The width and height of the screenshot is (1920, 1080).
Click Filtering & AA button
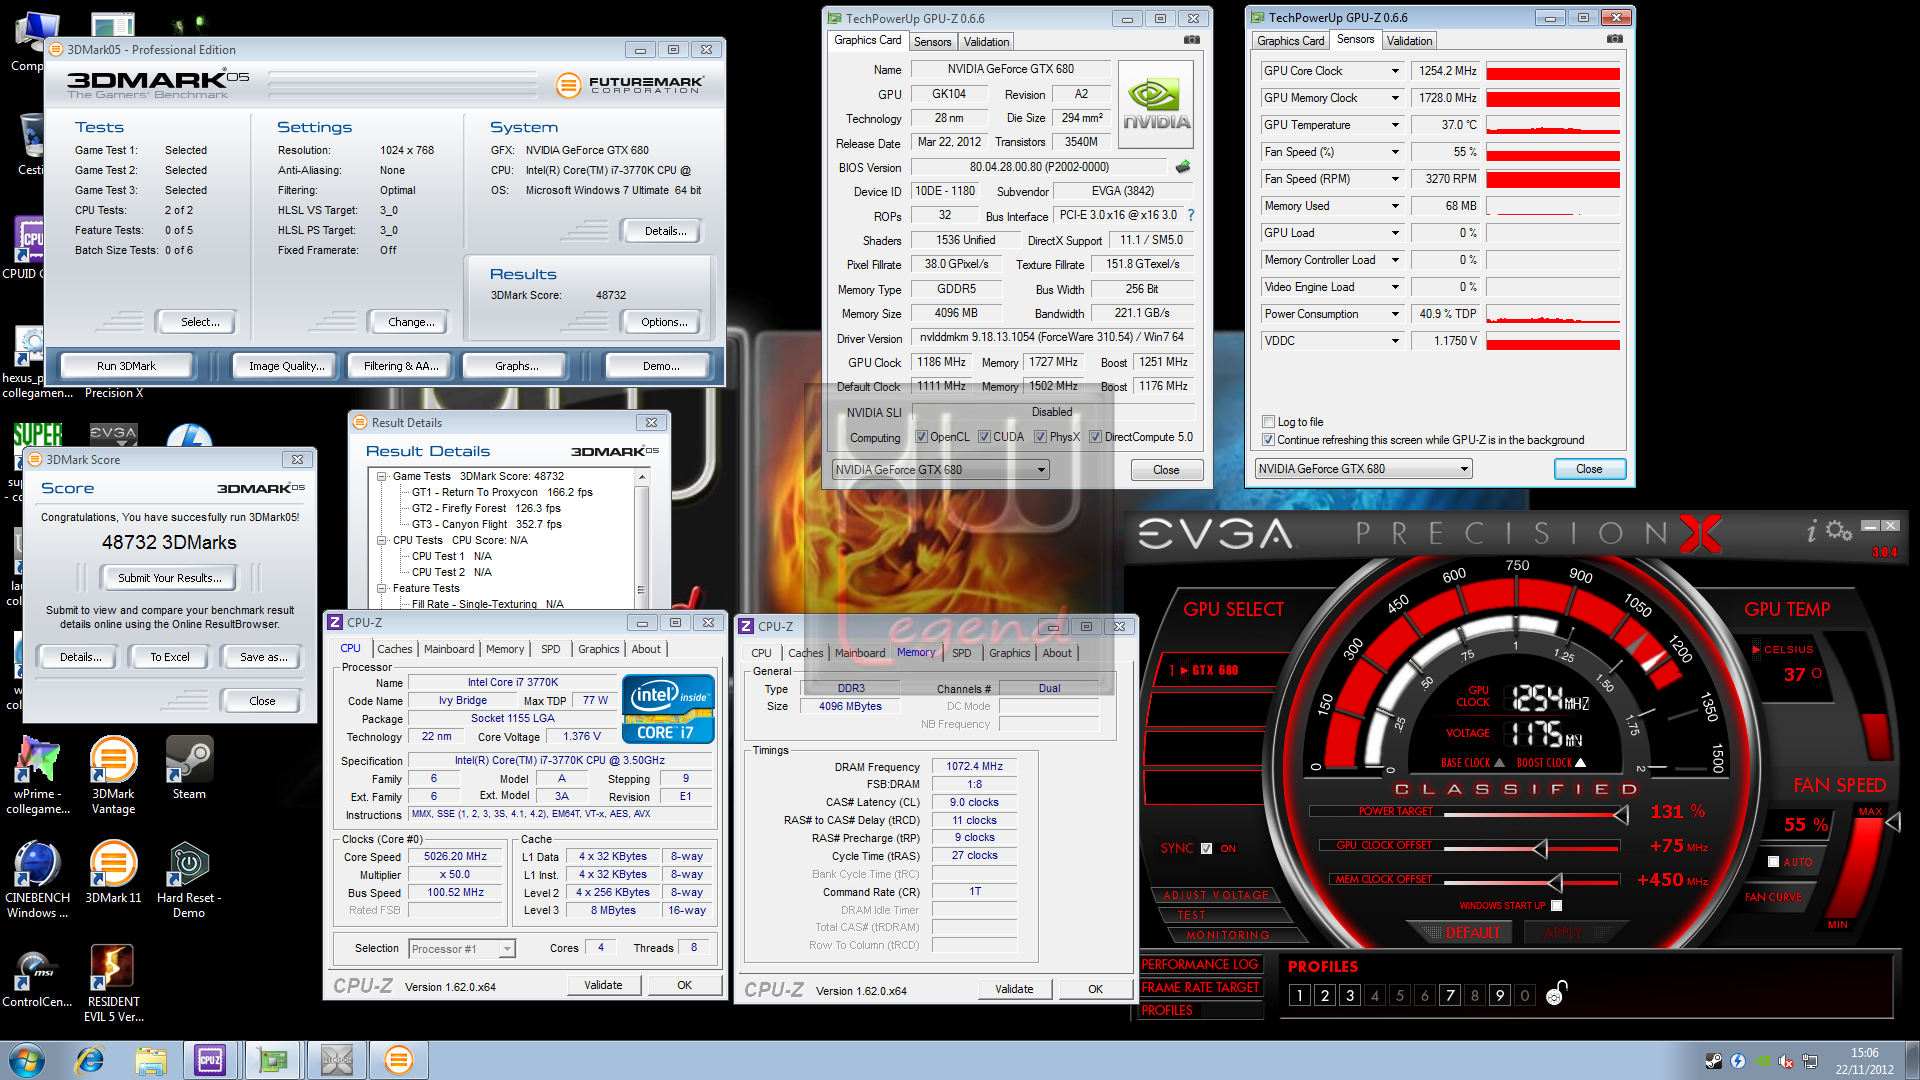[401, 366]
